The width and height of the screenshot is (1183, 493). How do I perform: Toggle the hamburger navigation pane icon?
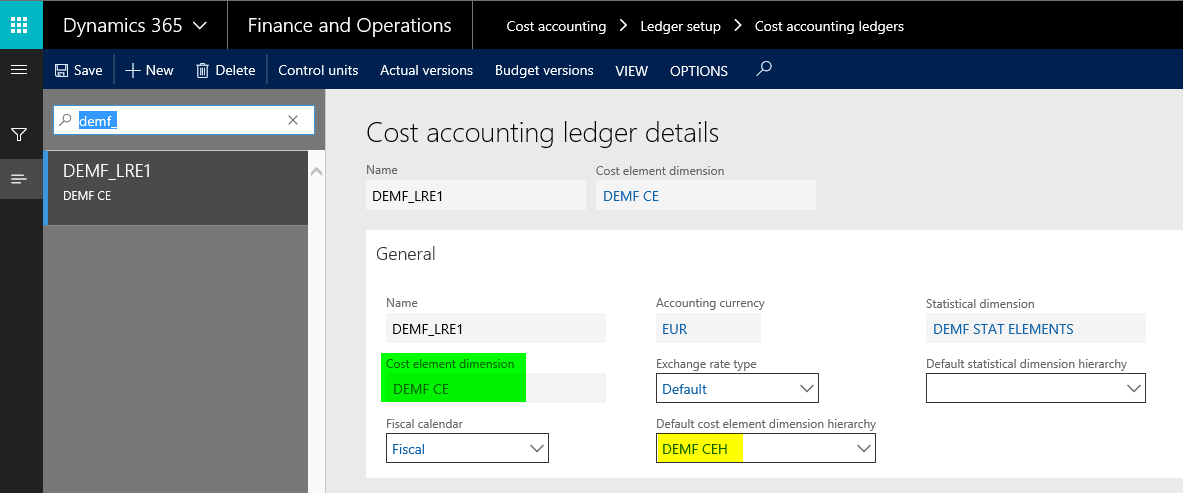(19, 70)
